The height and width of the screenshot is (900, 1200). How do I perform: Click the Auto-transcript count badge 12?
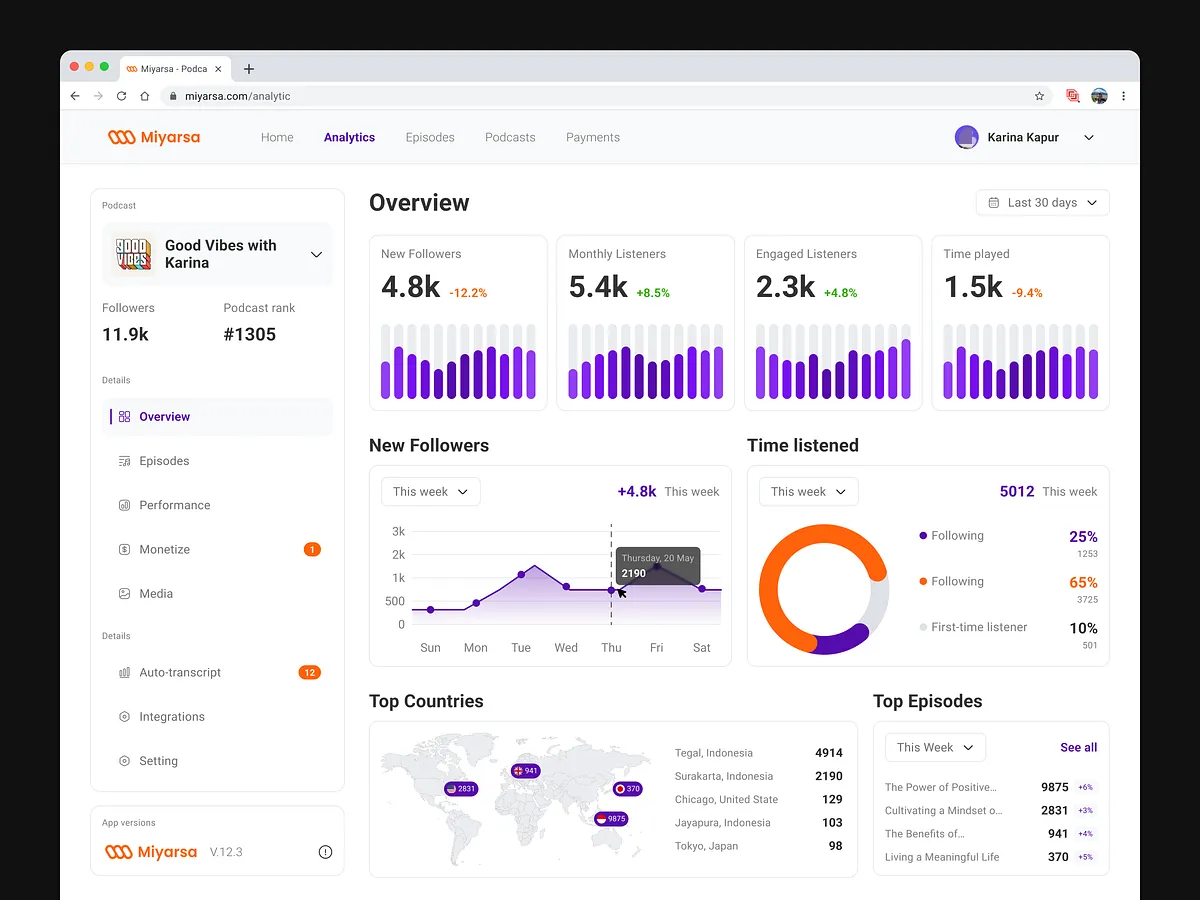click(x=310, y=673)
